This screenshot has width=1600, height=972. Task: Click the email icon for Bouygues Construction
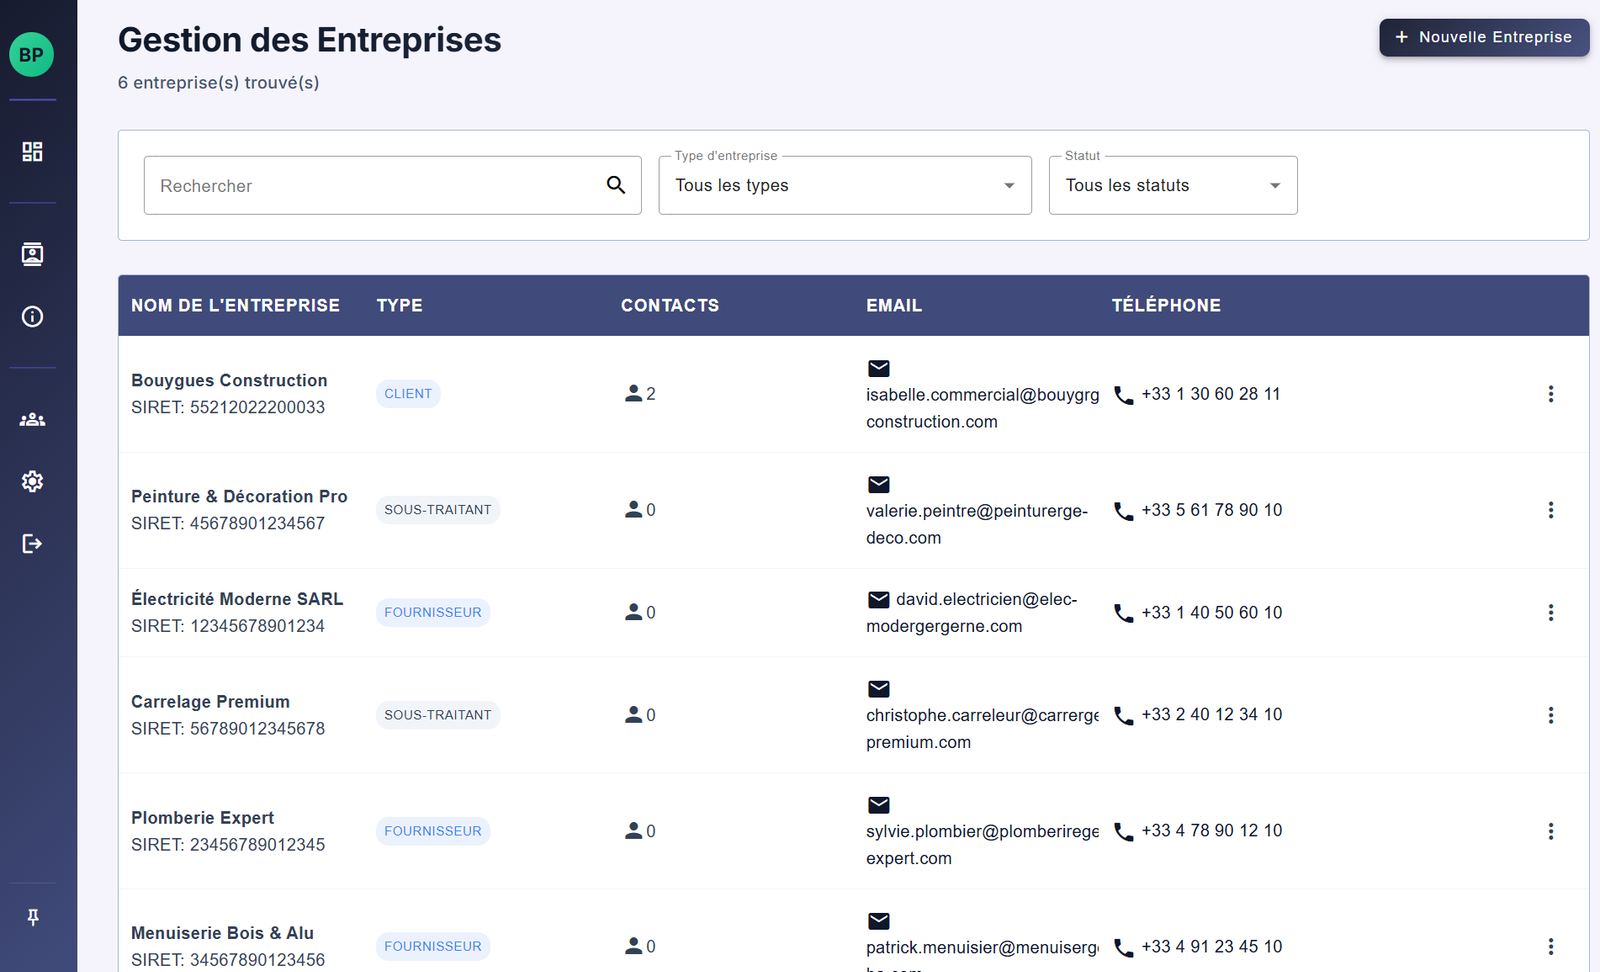[878, 368]
